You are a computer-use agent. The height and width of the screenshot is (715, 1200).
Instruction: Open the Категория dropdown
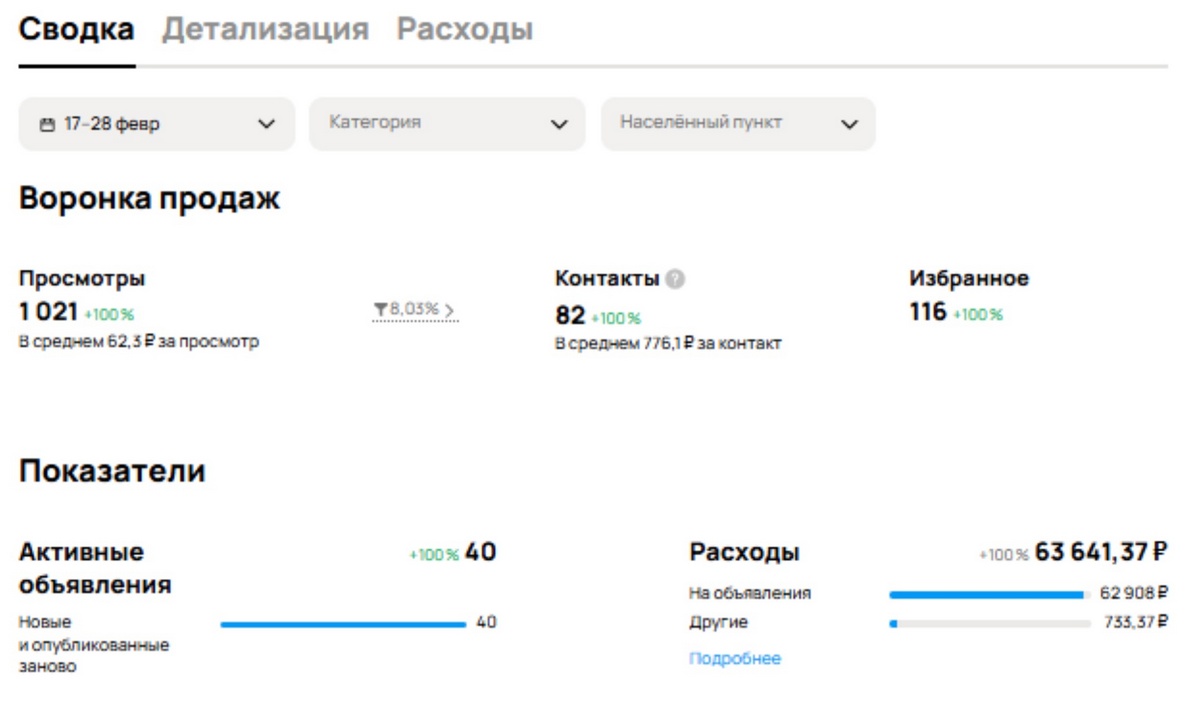click(446, 124)
